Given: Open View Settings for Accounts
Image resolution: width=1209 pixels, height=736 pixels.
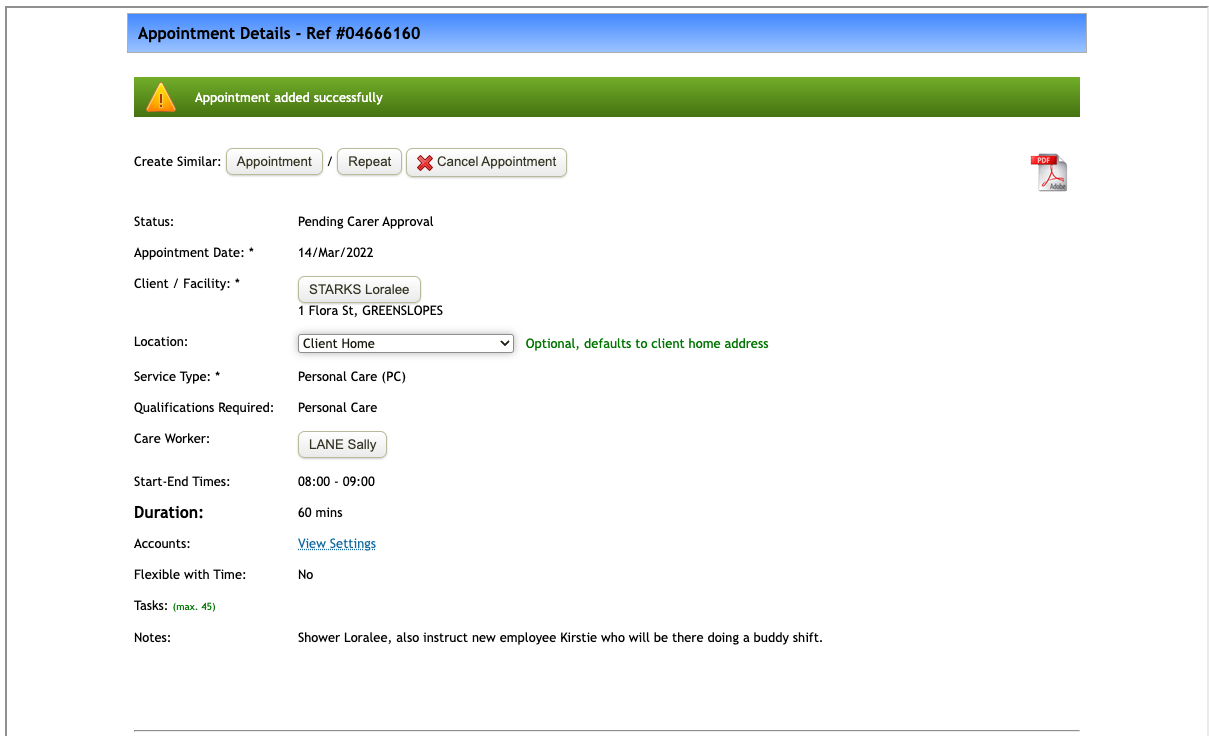Looking at the screenshot, I should coord(336,543).
